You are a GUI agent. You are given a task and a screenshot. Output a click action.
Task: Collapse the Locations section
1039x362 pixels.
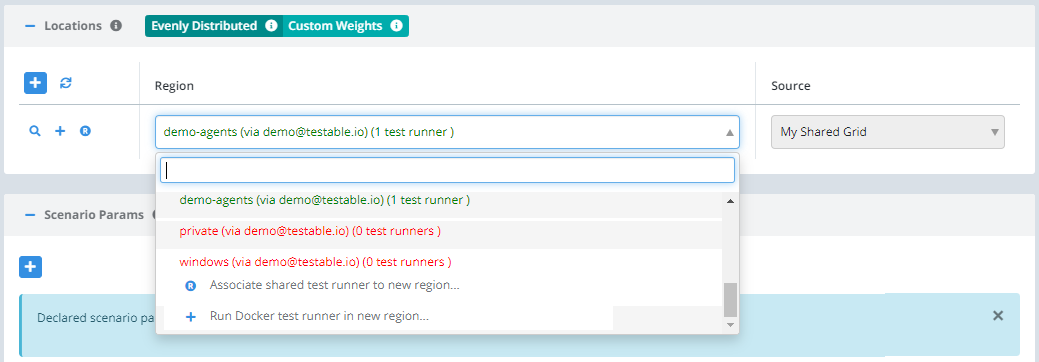point(29,26)
